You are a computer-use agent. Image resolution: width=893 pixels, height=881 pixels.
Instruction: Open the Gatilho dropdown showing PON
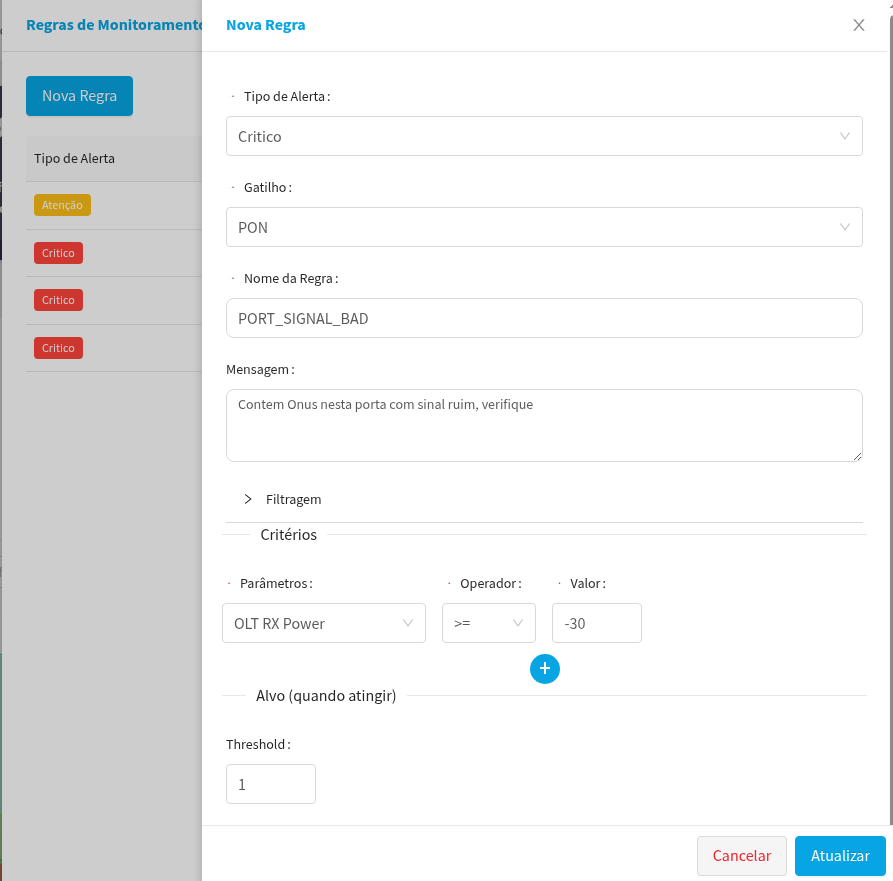coord(544,227)
